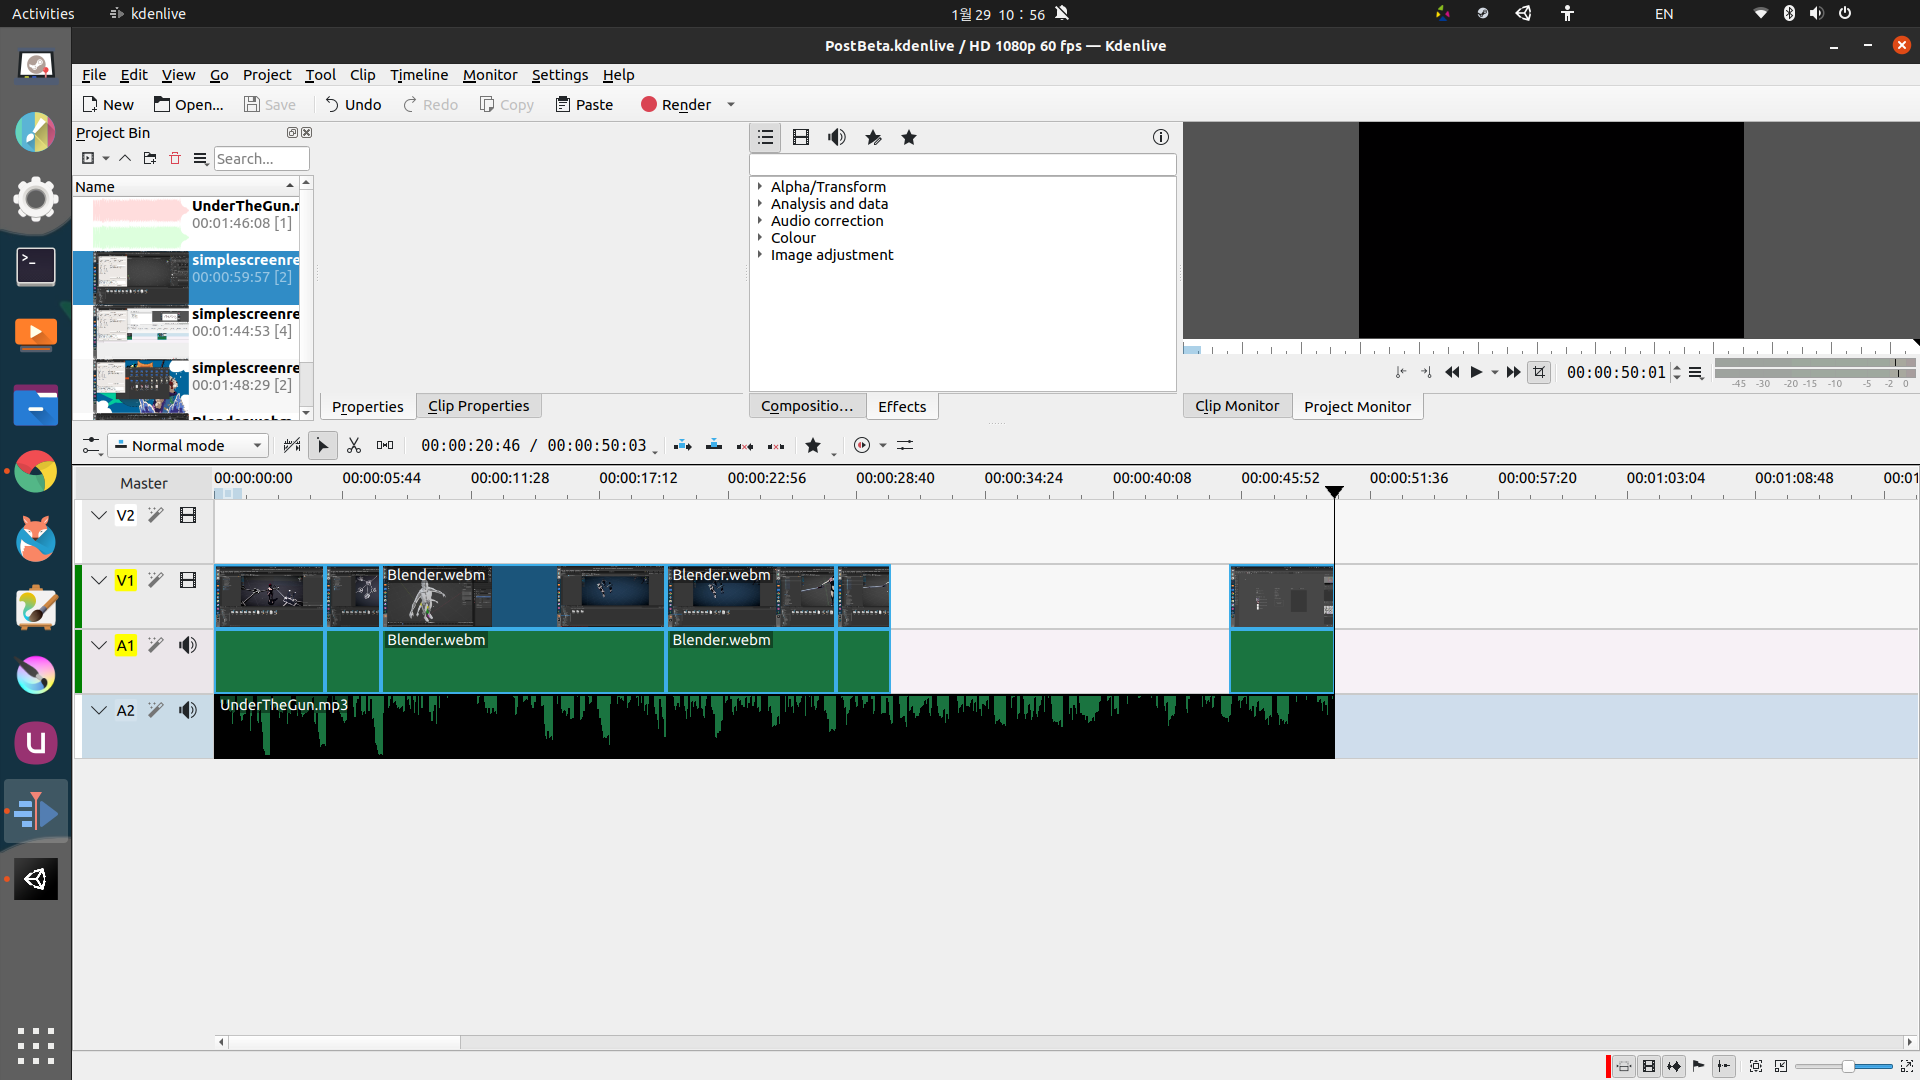Viewport: 1920px width, 1080px height.
Task: Mute the A1 audio track
Action: point(188,645)
